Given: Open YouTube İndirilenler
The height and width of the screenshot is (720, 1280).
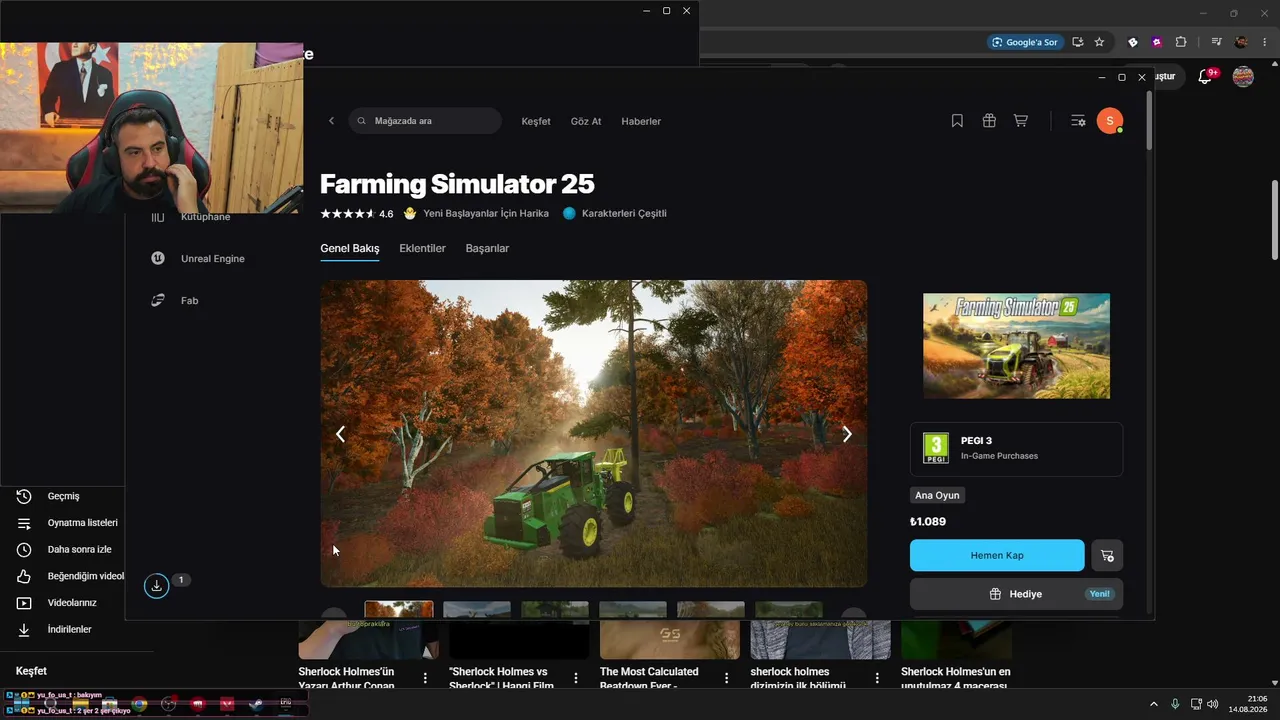Looking at the screenshot, I should coord(66,629).
